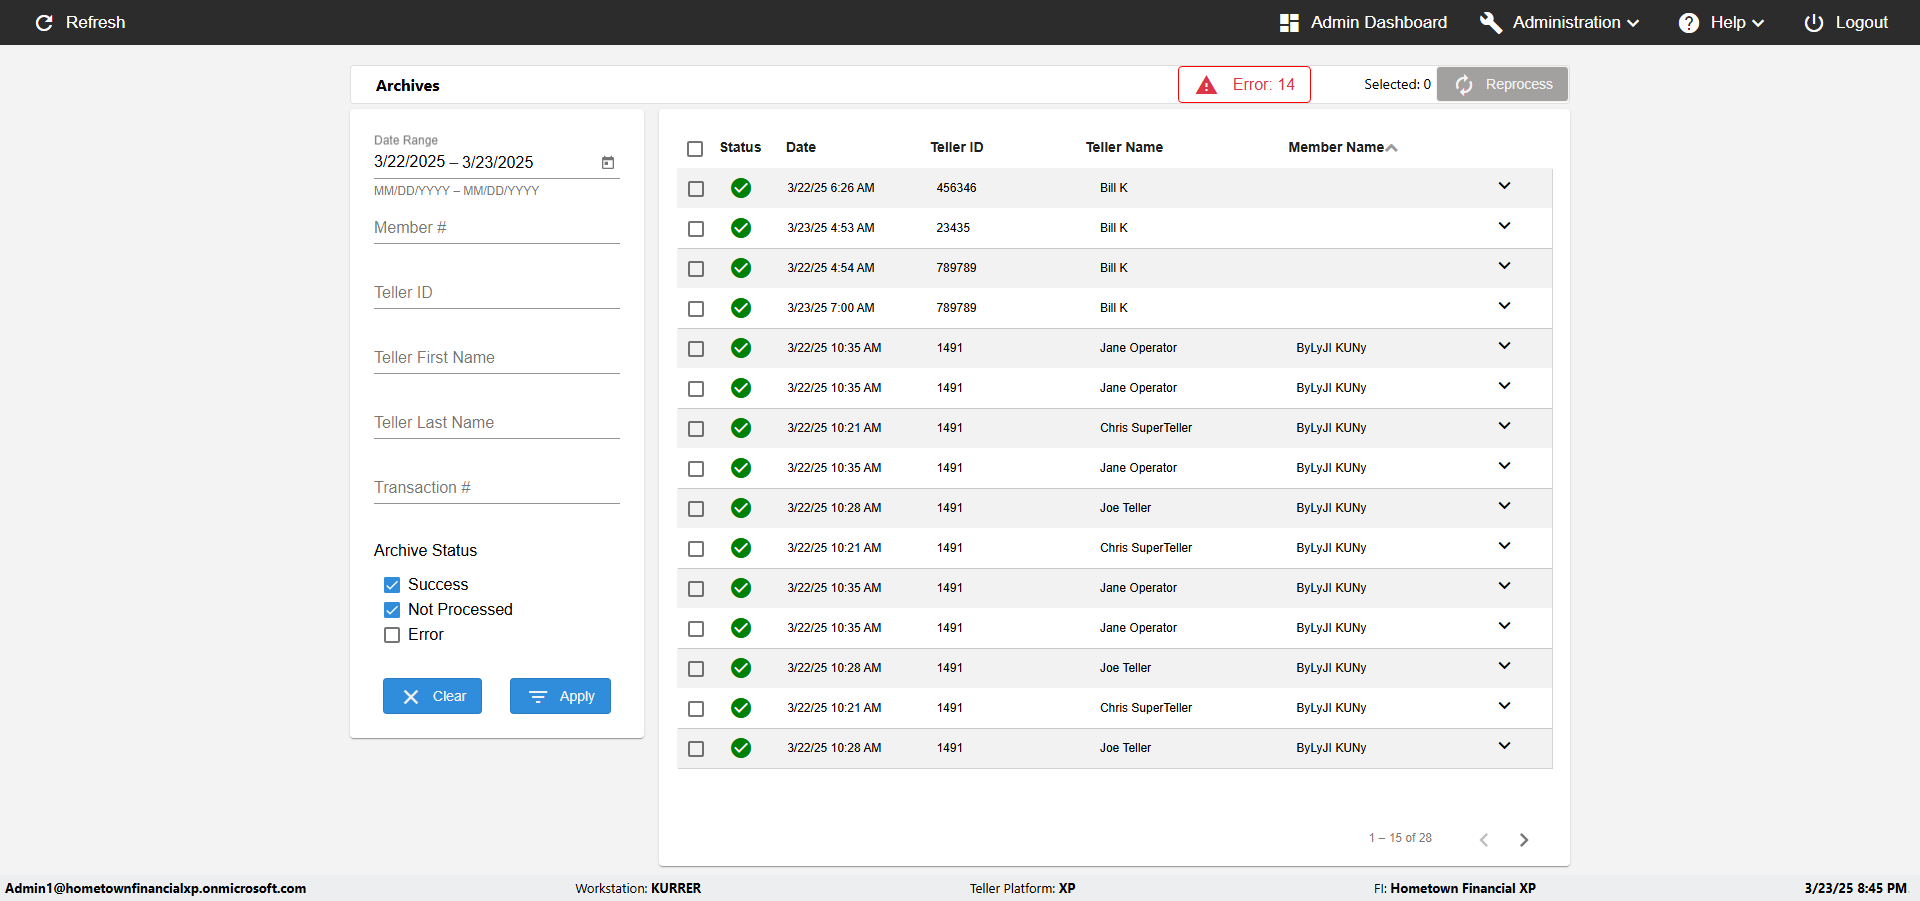Sort by Member Name column header

point(1336,147)
